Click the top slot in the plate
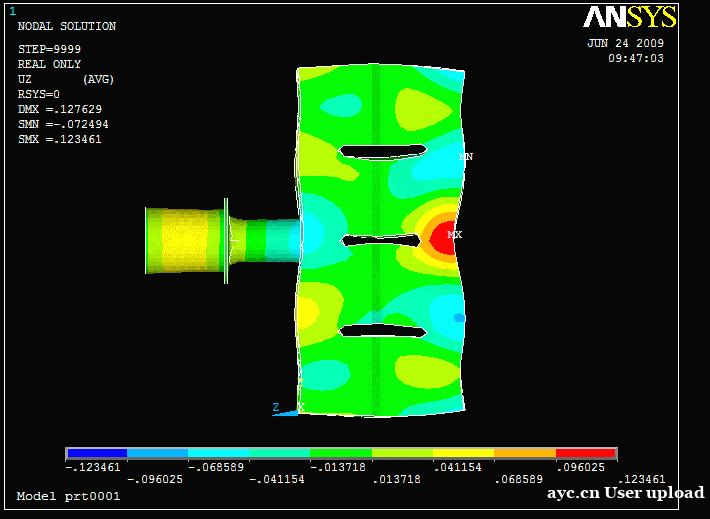Image resolution: width=710 pixels, height=519 pixels. pyautogui.click(x=382, y=151)
